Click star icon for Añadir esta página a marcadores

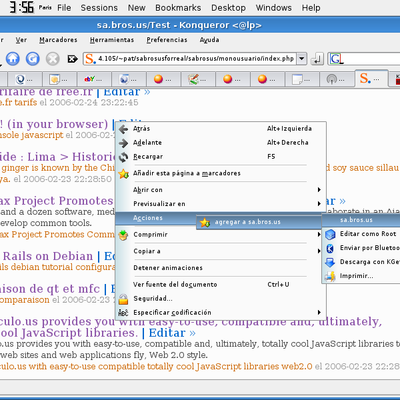pos(123,174)
